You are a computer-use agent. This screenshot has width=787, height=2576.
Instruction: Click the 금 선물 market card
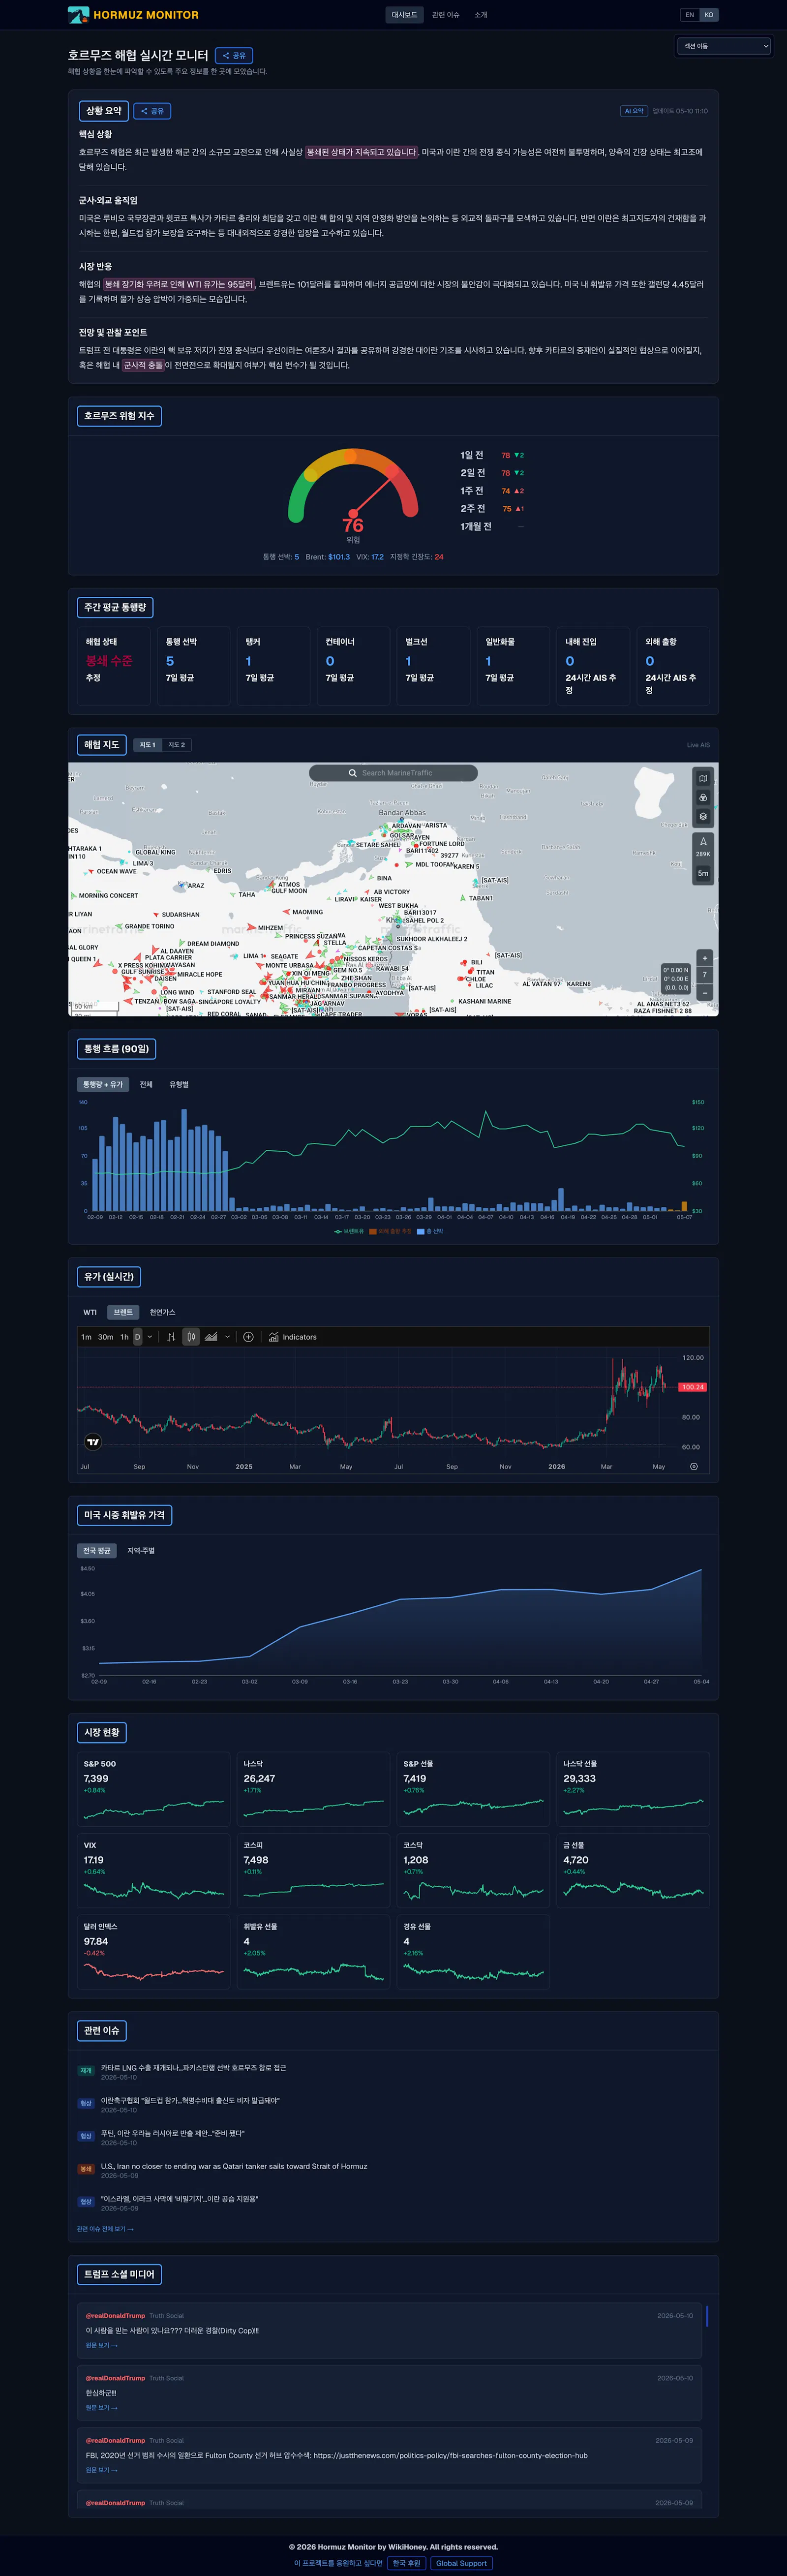point(633,1871)
